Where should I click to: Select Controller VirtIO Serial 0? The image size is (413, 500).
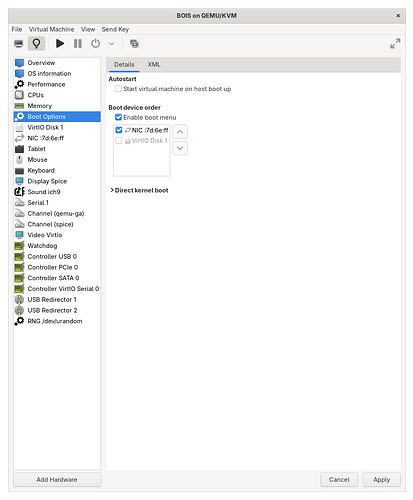[x=57, y=289]
